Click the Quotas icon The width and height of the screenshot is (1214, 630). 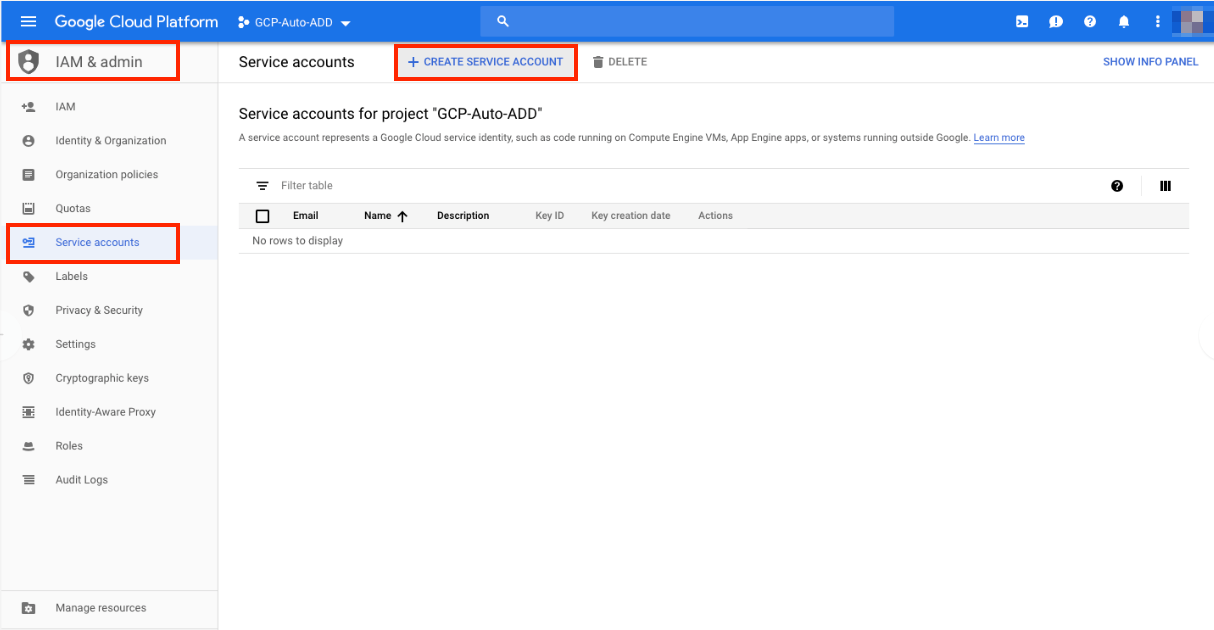coord(28,209)
